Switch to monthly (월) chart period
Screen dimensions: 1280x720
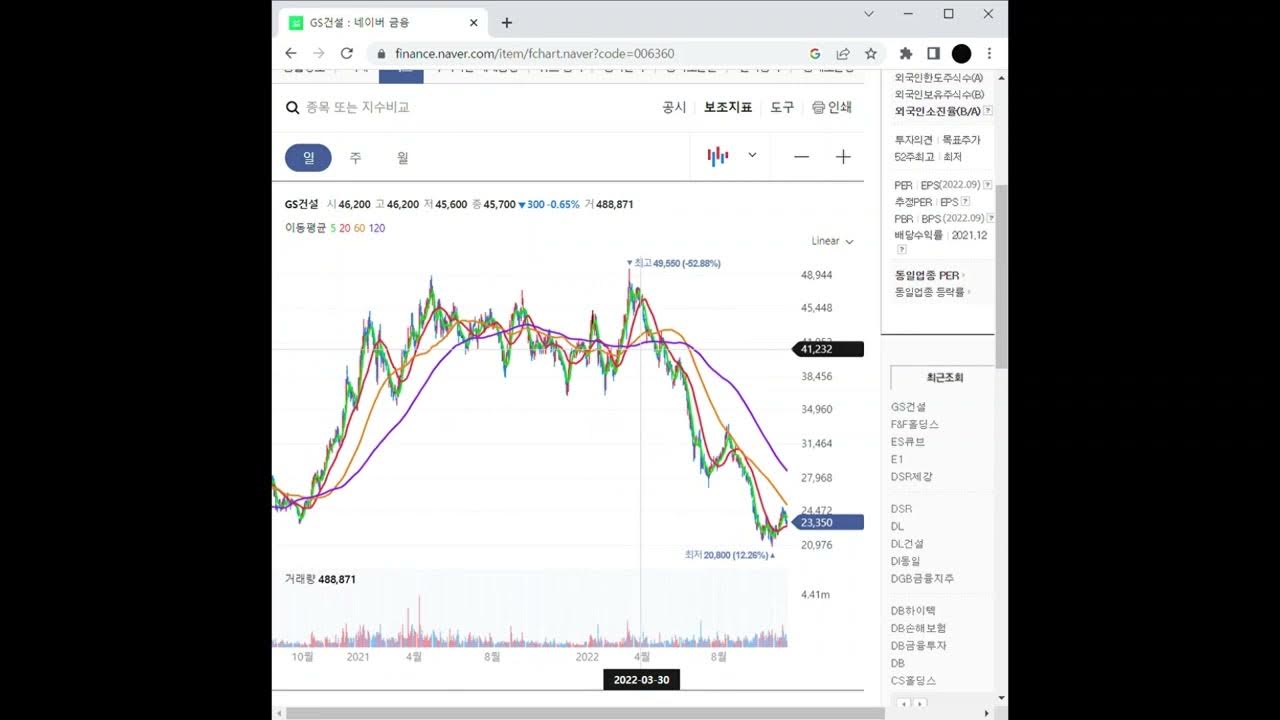[402, 157]
